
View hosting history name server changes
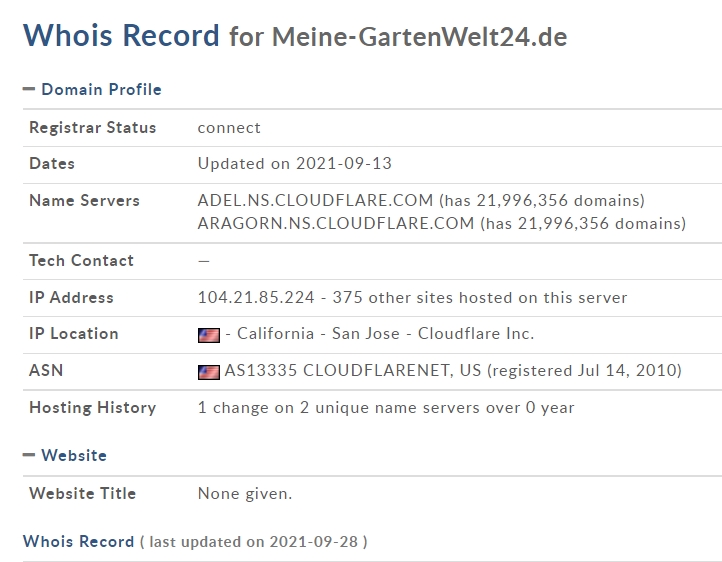pos(386,408)
